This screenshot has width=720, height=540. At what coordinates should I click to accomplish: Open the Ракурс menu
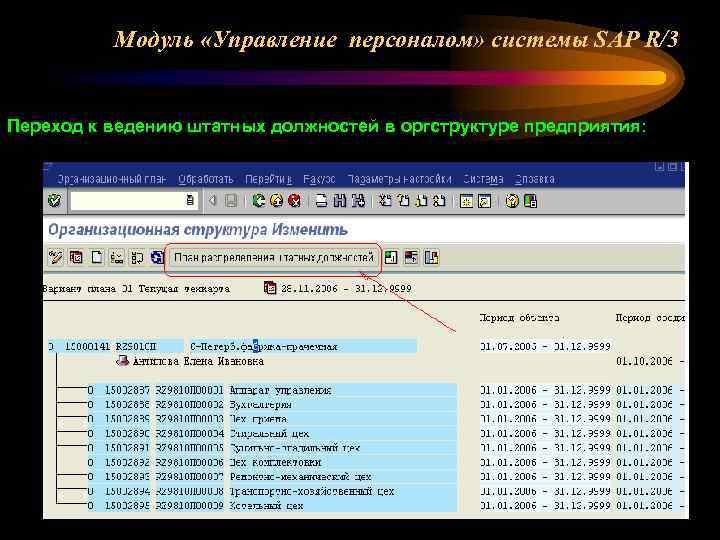point(320,179)
